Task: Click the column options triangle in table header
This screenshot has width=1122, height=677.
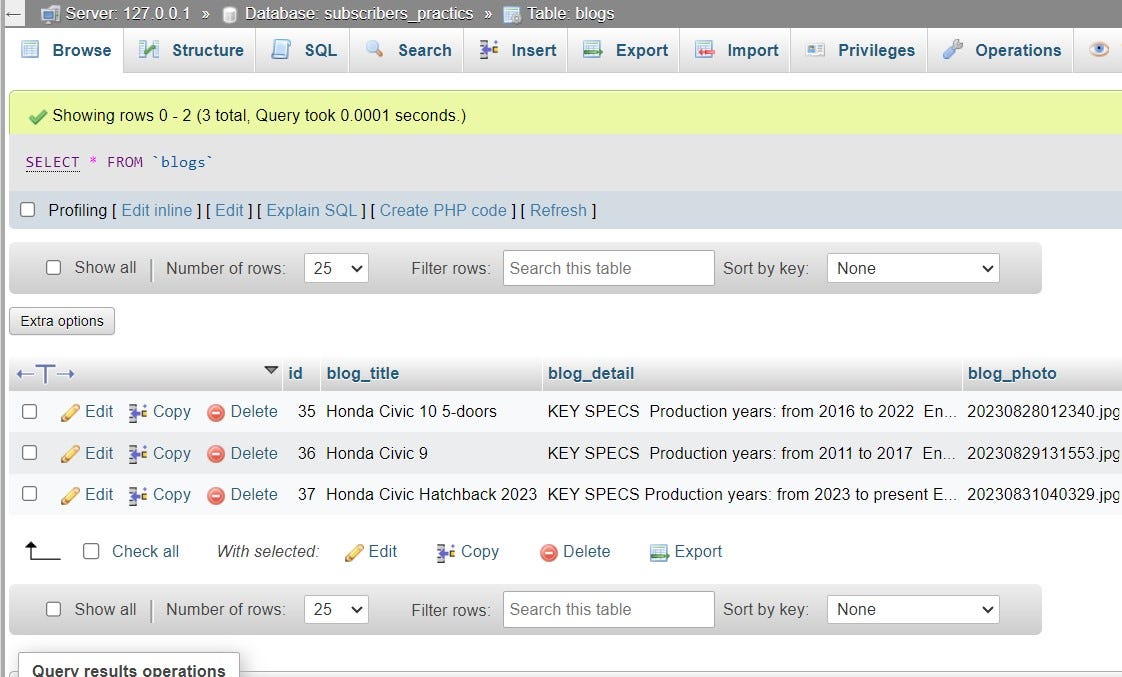Action: point(270,371)
